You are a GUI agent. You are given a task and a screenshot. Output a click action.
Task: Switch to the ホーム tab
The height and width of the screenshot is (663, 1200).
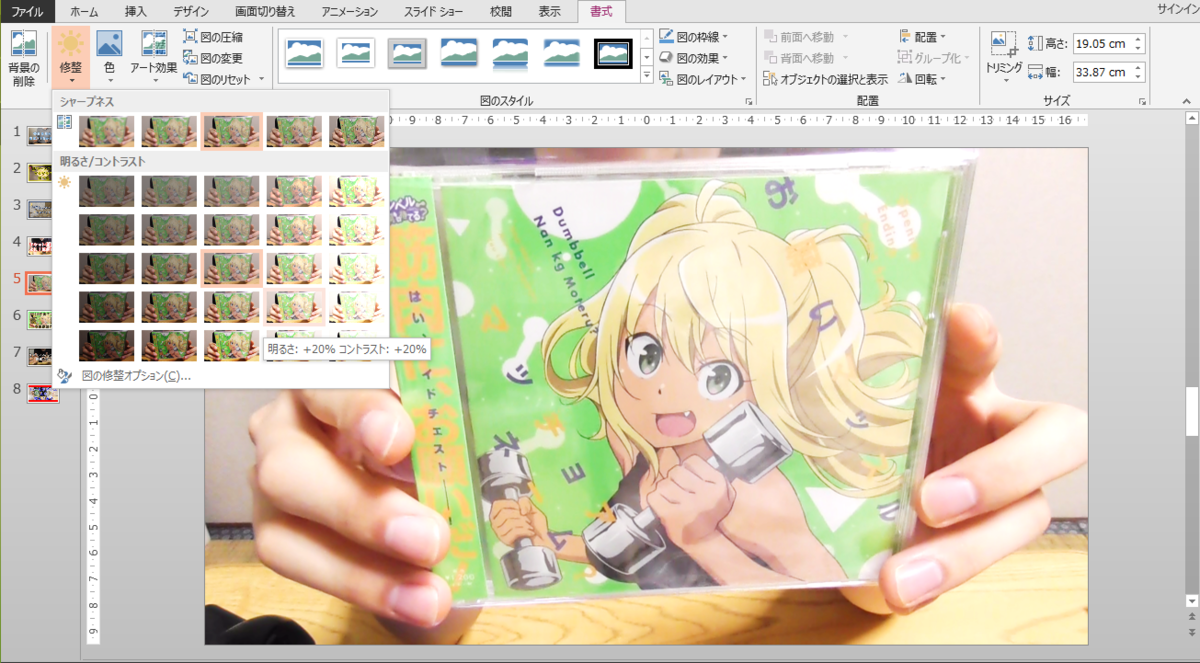(84, 12)
